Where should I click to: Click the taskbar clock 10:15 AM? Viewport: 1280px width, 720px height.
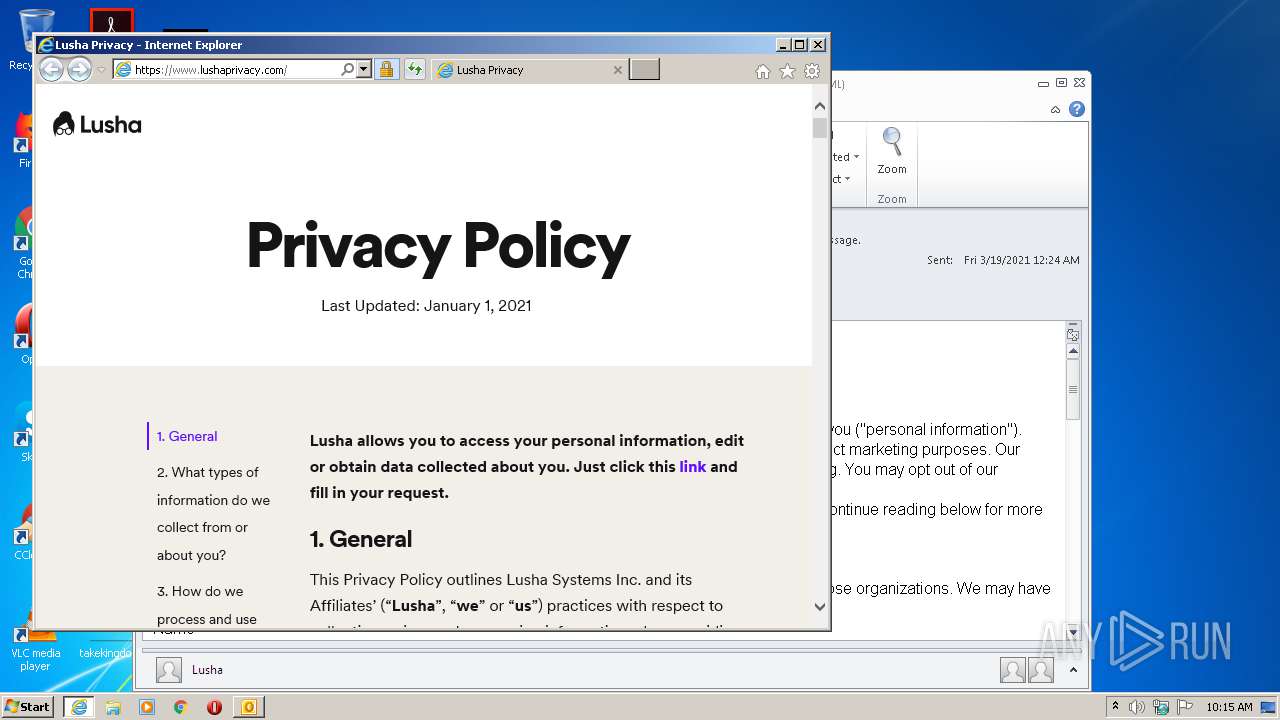(1229, 707)
